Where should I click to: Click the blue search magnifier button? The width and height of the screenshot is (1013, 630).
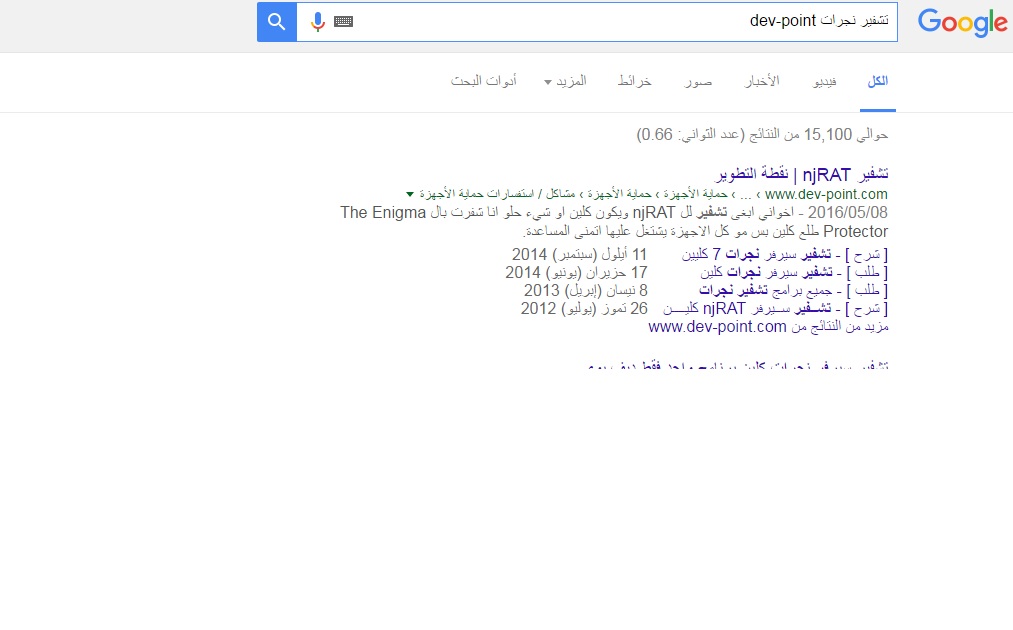pyautogui.click(x=277, y=22)
